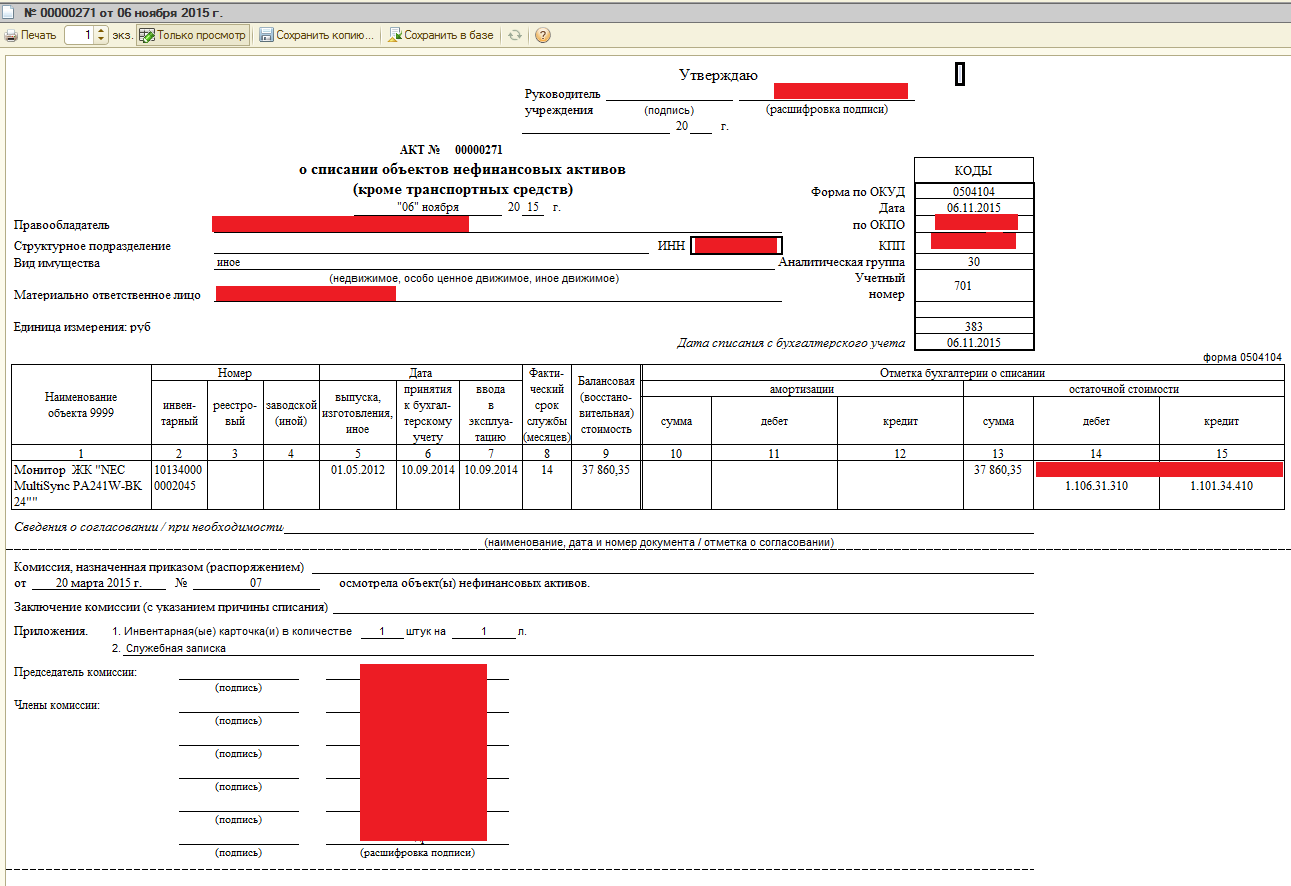This screenshot has width=1291, height=886.
Task: Click Сохранить в базе button
Action: 441,35
